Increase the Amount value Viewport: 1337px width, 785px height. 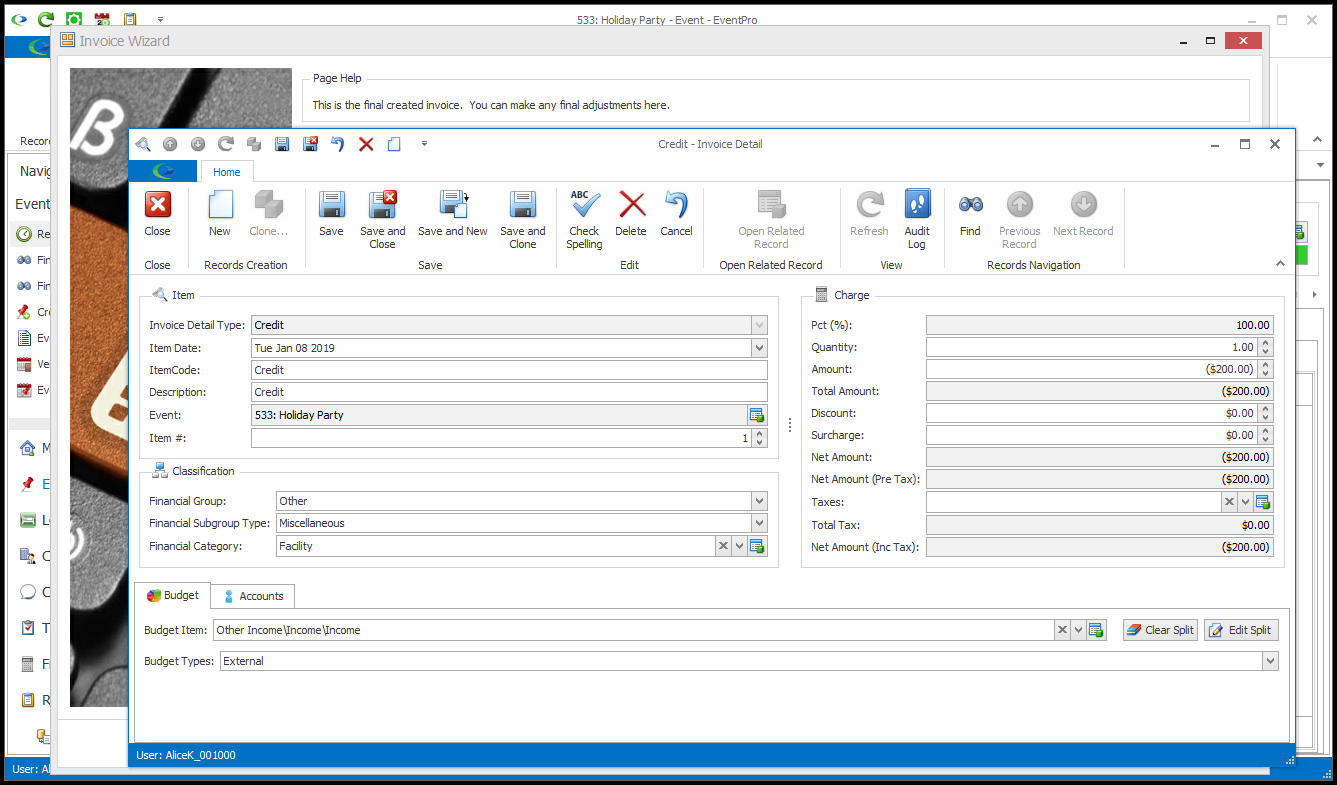click(x=1266, y=365)
